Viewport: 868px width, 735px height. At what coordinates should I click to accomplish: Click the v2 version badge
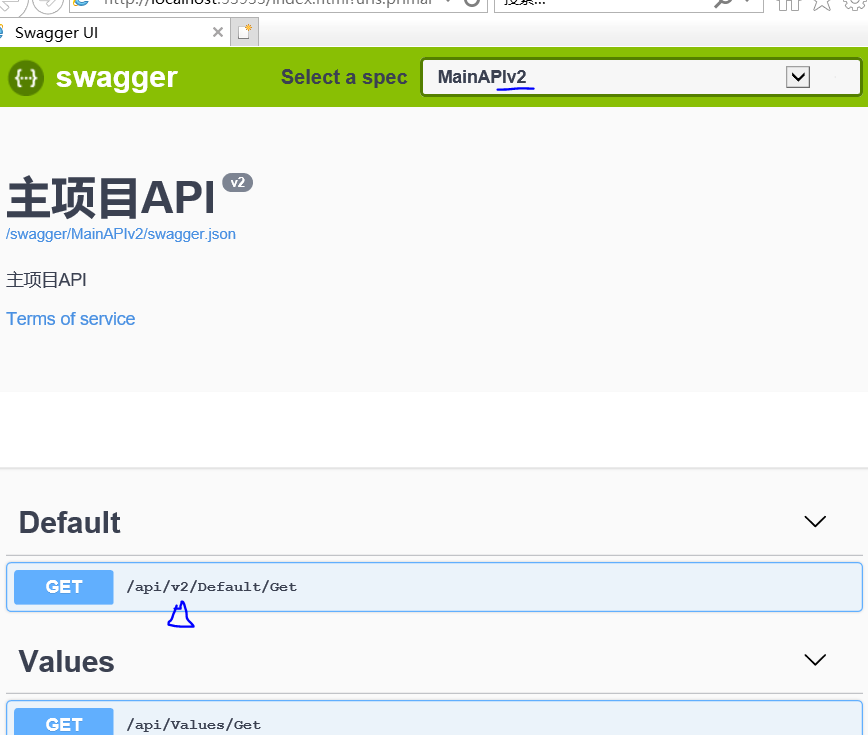[237, 183]
